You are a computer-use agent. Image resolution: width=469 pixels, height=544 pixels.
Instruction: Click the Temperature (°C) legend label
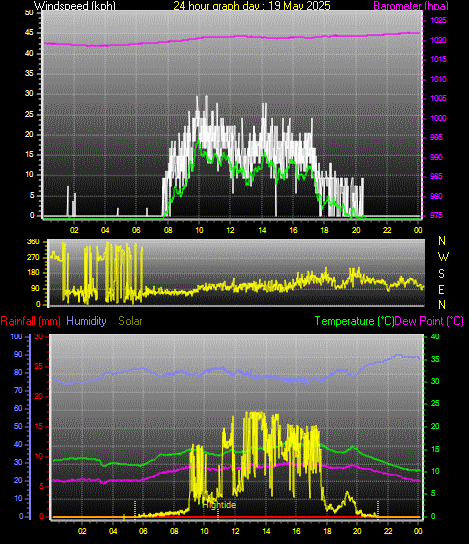[x=354, y=321]
